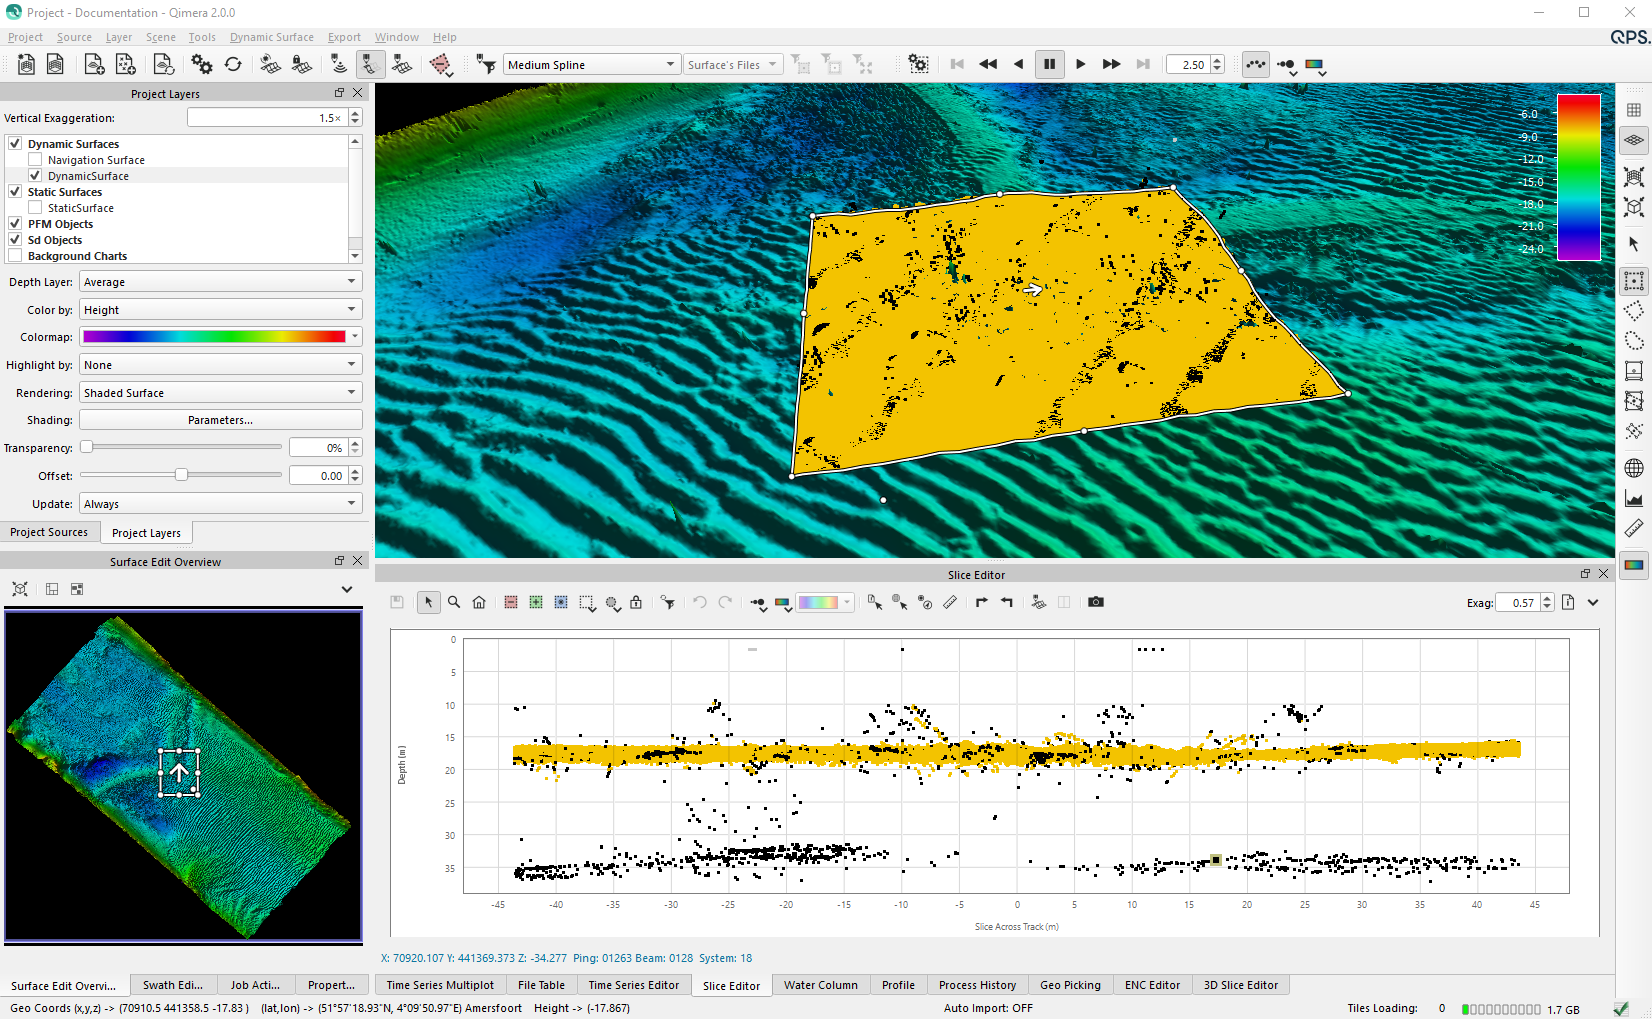Click the refresh icon in the main toolbar
The image size is (1652, 1019).
click(x=233, y=64)
